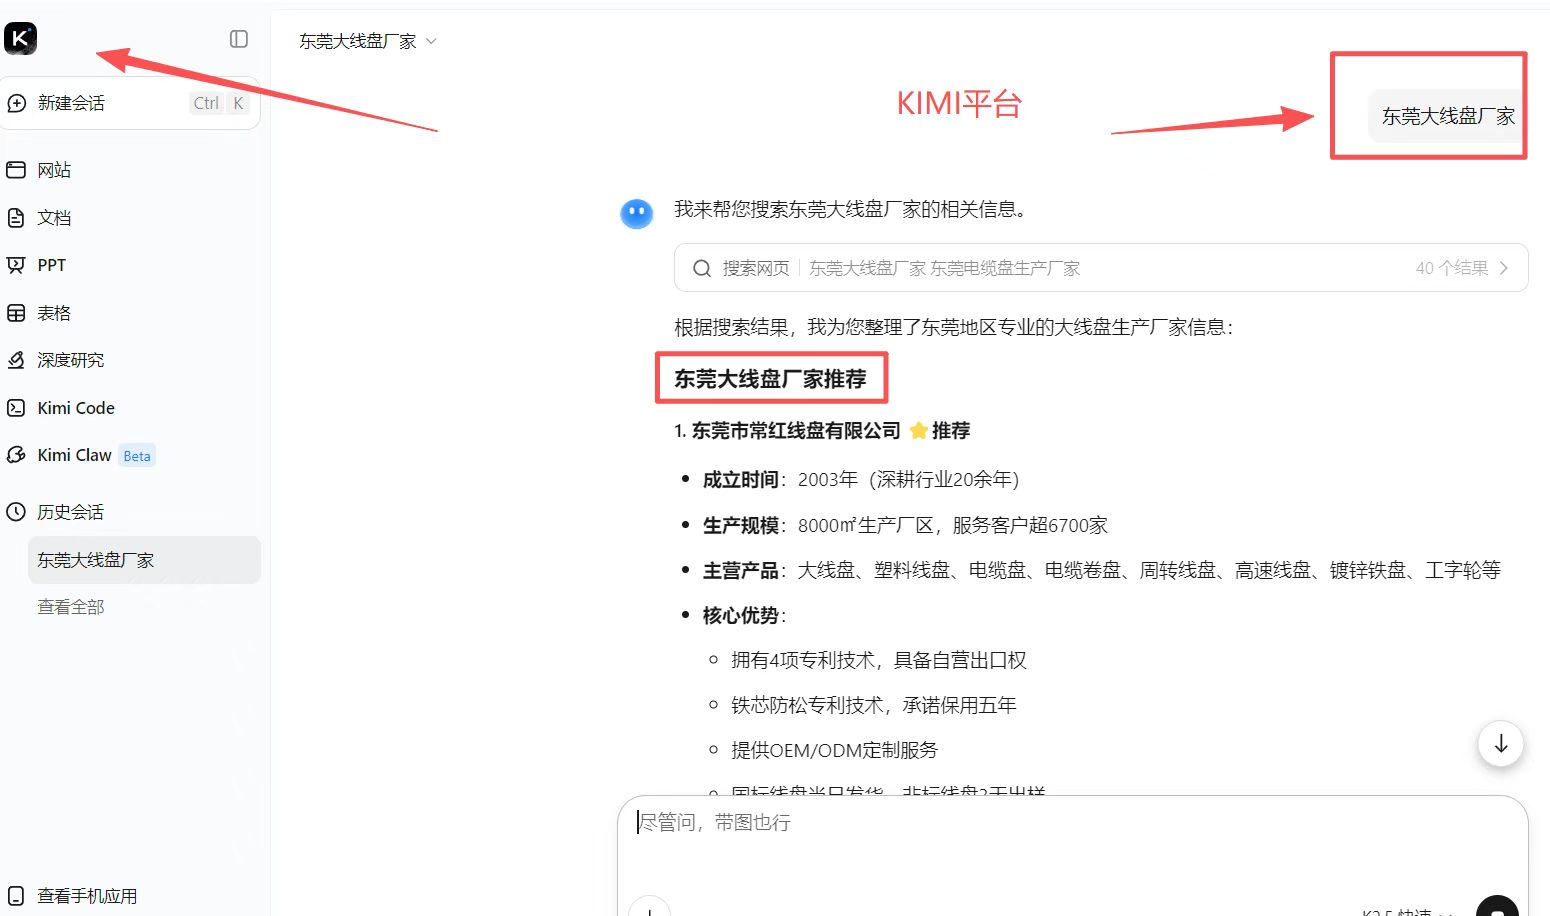The height and width of the screenshot is (916, 1550).
Task: Click the mobile phone app icon
Action: pos(16,895)
